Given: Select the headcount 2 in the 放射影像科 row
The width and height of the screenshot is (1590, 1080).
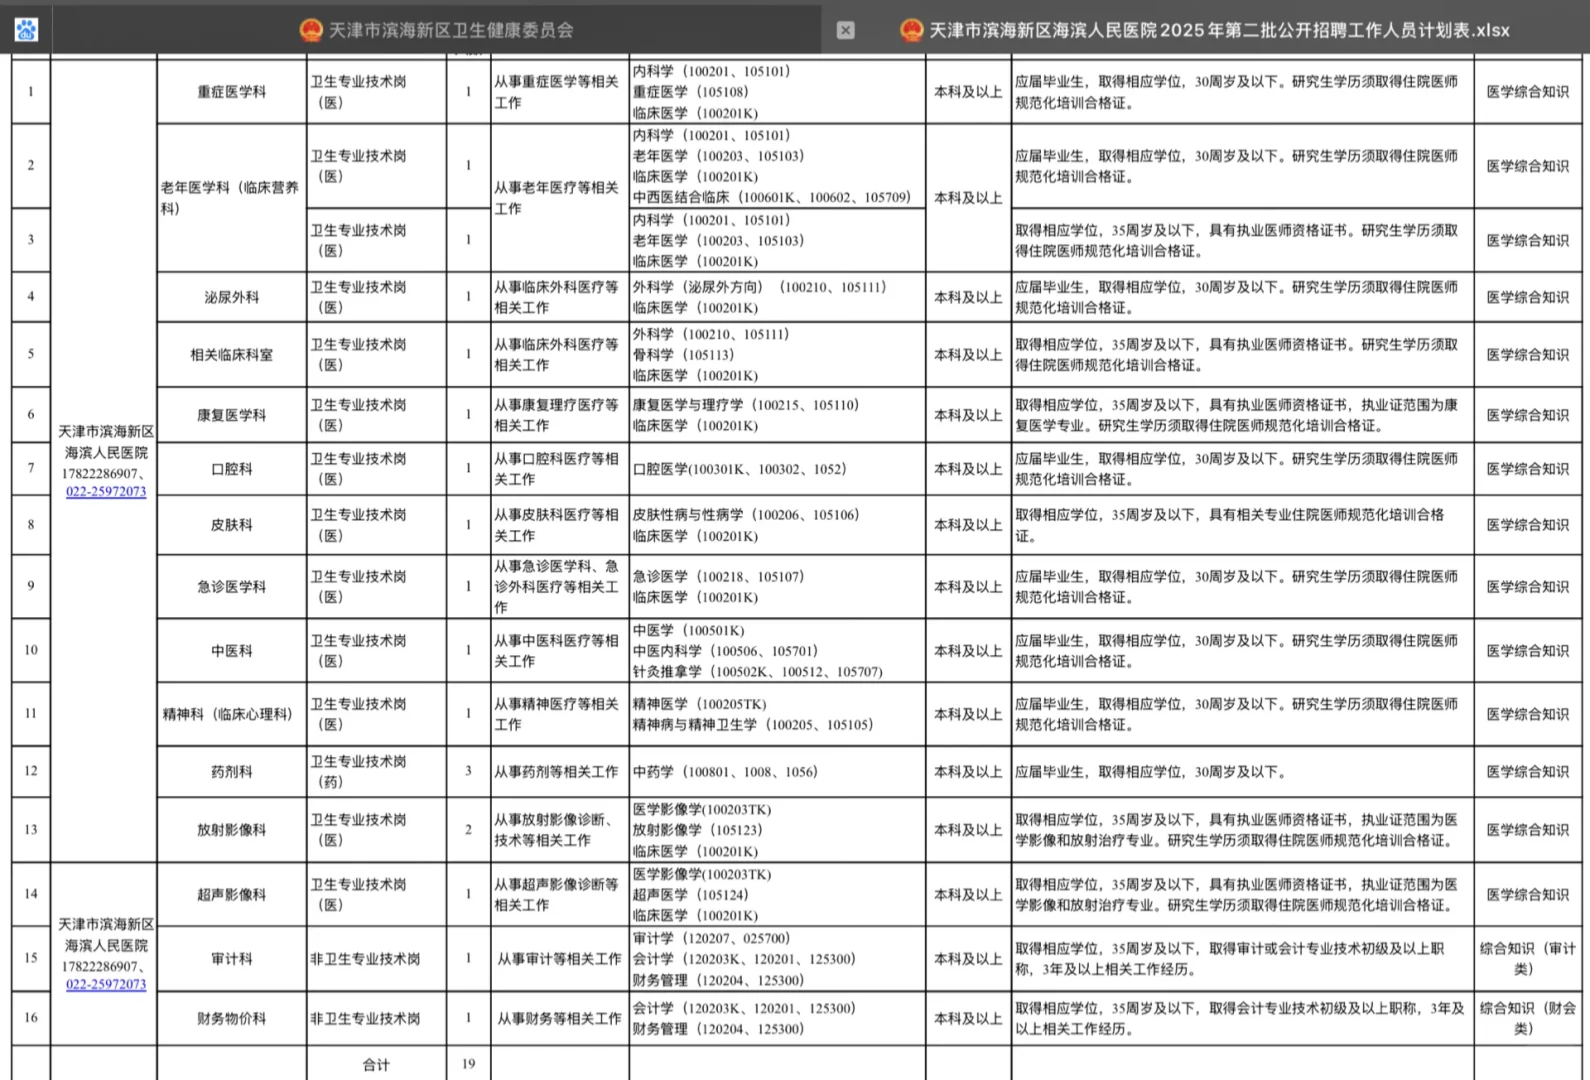Looking at the screenshot, I should pos(468,830).
